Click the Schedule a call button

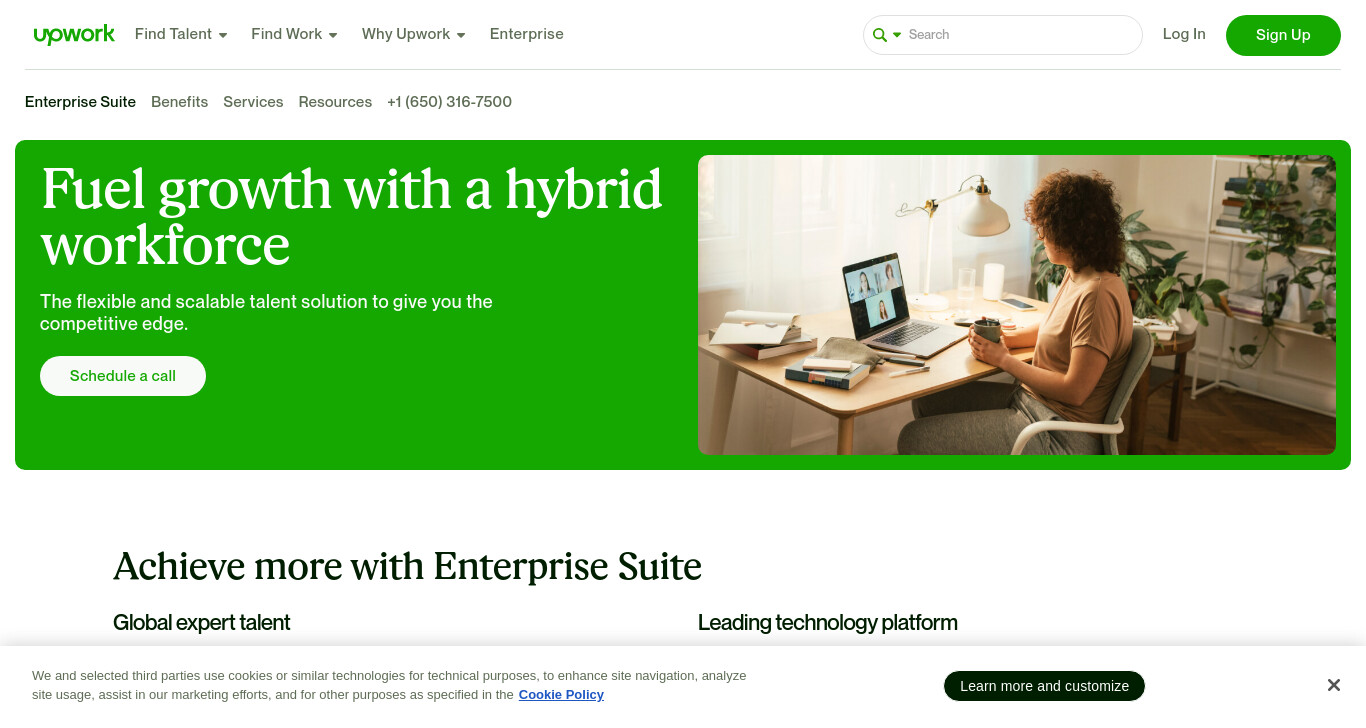pos(123,376)
